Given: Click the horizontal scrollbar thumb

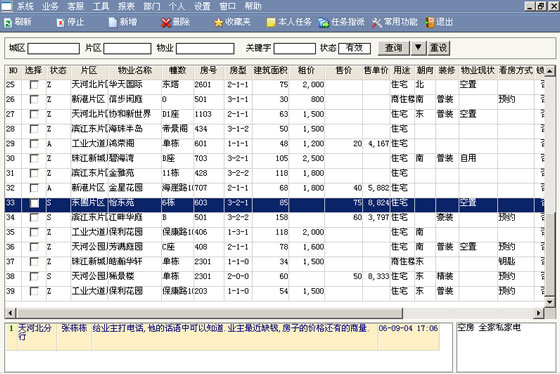Looking at the screenshot, I should coord(209,313).
